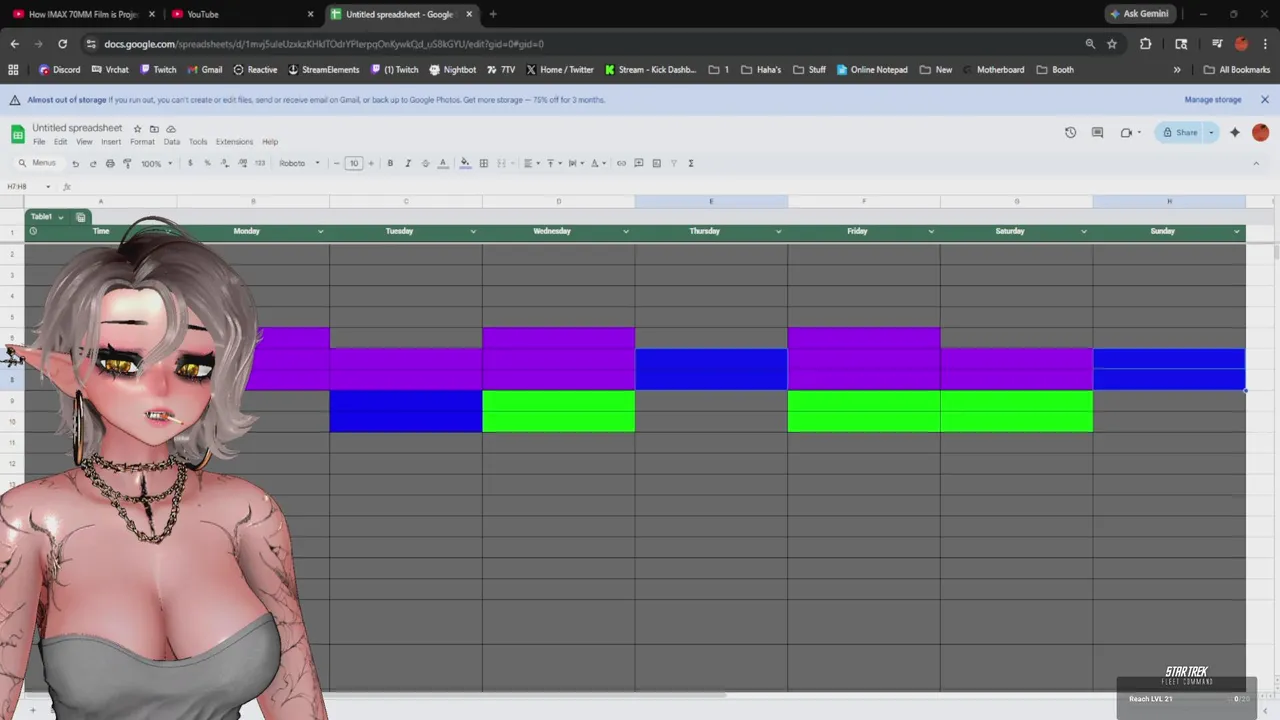This screenshot has height=720, width=1280.
Task: Toggle bold formatting
Action: [x=390, y=163]
